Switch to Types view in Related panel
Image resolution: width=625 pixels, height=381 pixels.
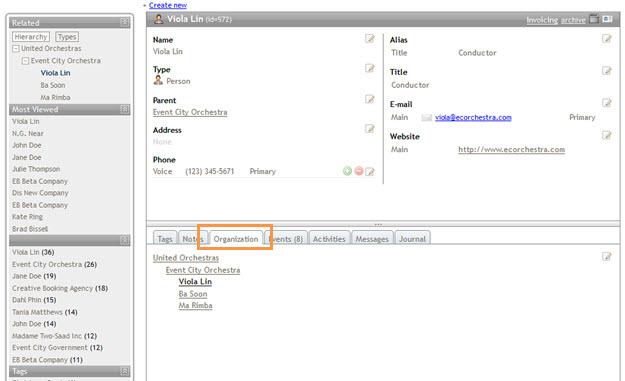67,37
